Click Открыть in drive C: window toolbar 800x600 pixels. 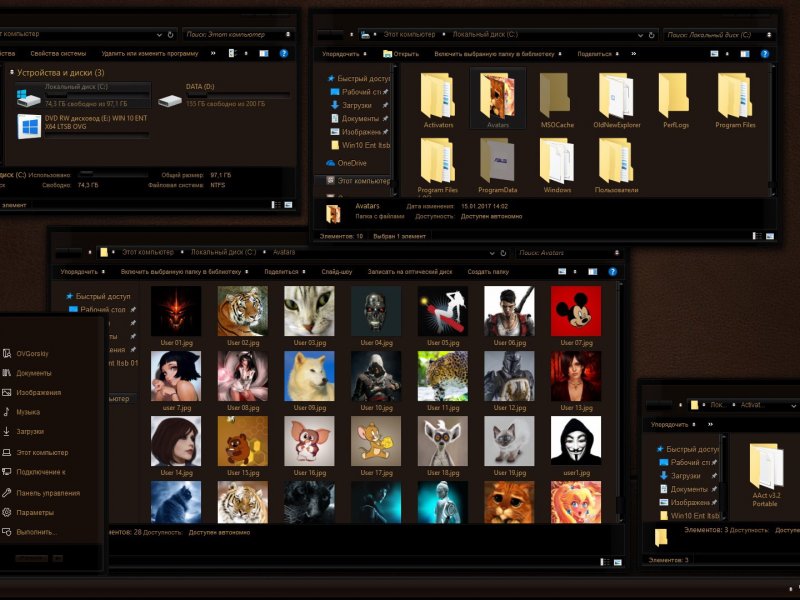click(401, 54)
